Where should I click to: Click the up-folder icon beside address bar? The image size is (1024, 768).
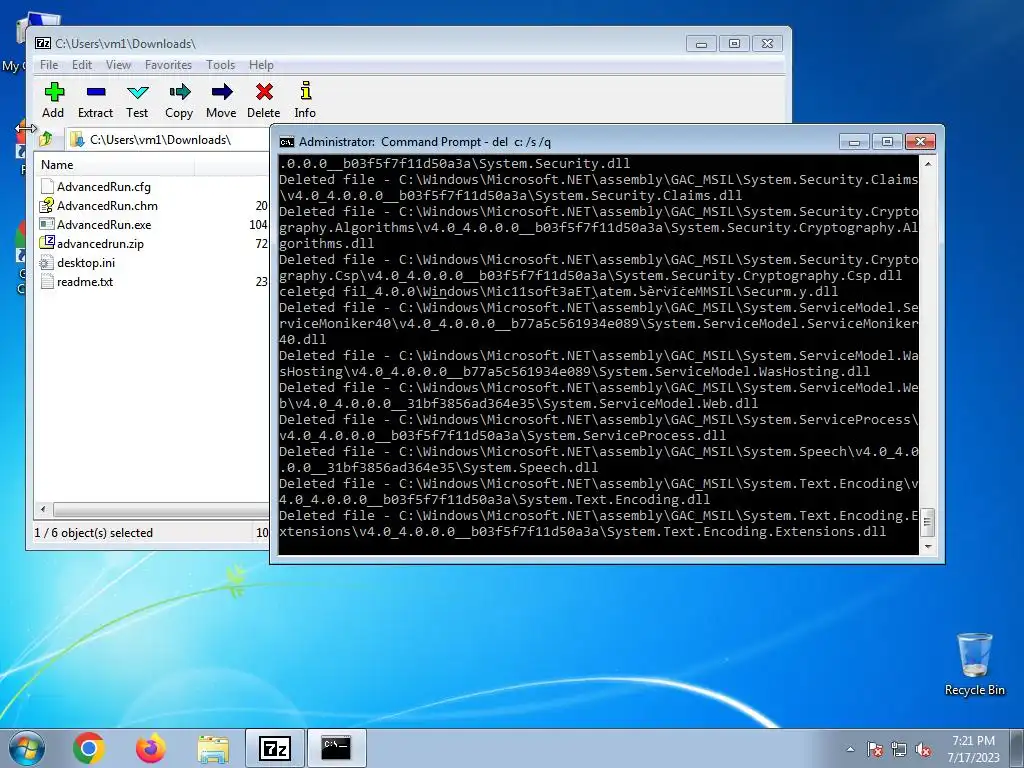point(46,139)
